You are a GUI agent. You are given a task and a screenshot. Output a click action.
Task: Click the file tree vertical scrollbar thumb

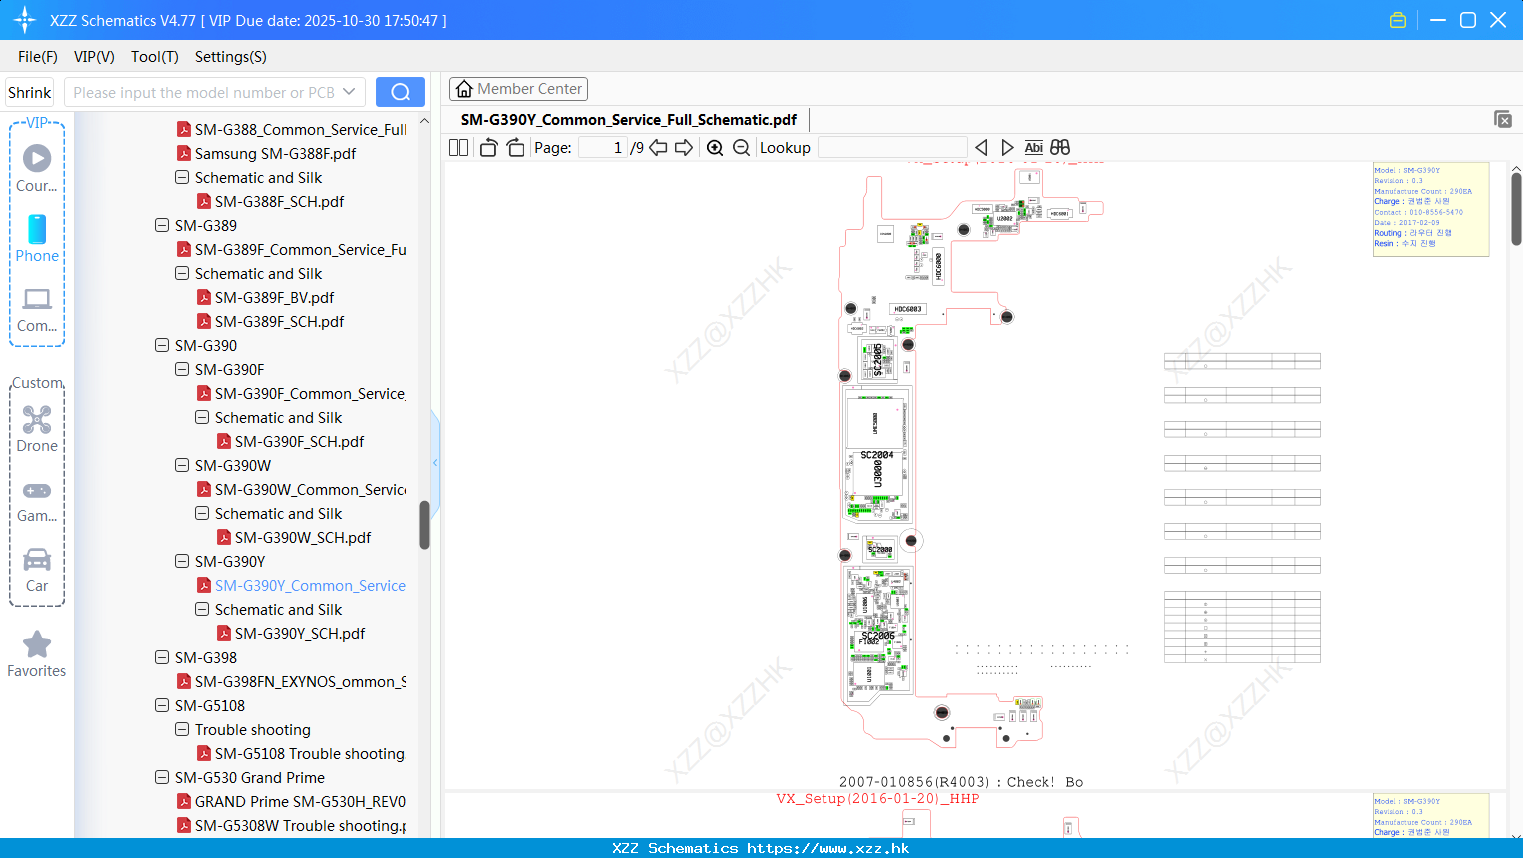(x=424, y=525)
